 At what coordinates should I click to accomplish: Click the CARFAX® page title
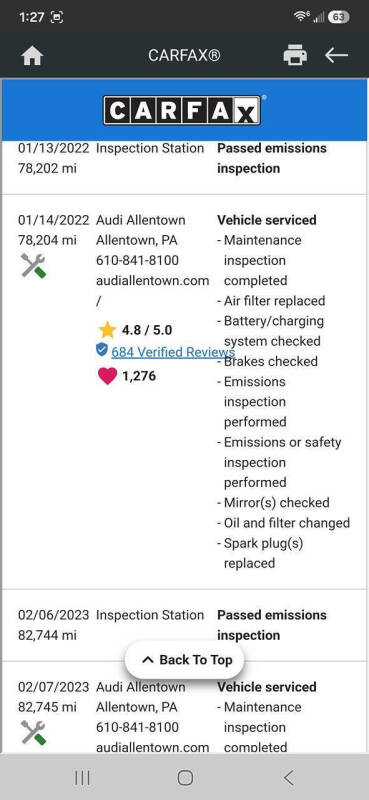[184, 55]
